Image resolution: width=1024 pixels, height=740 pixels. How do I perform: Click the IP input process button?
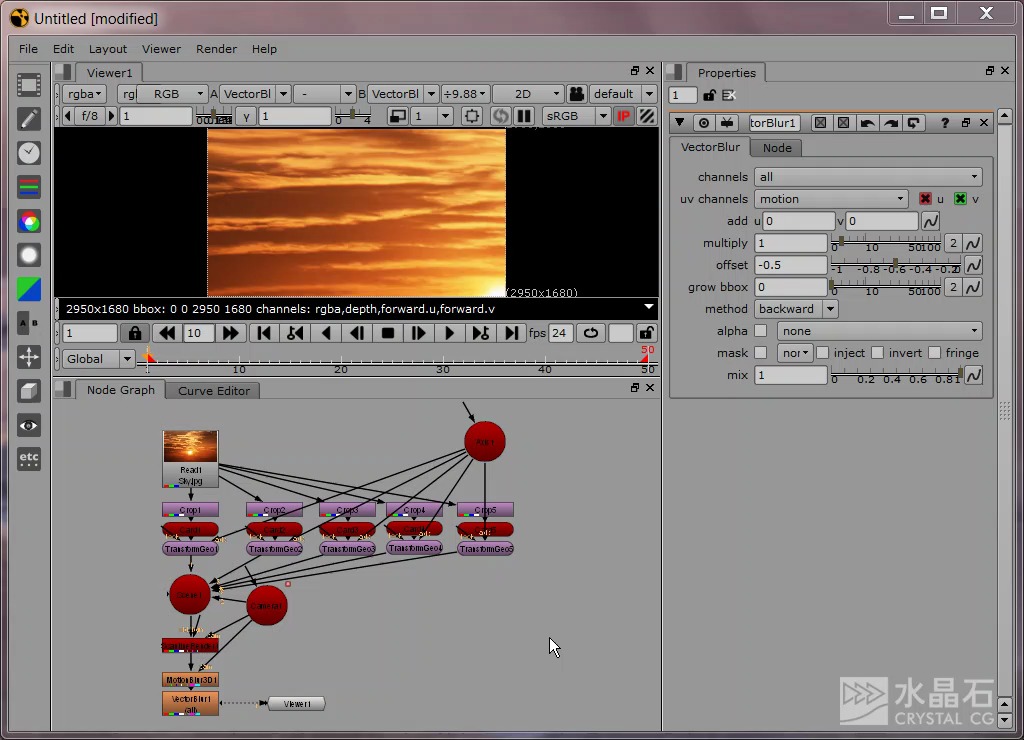pos(624,116)
